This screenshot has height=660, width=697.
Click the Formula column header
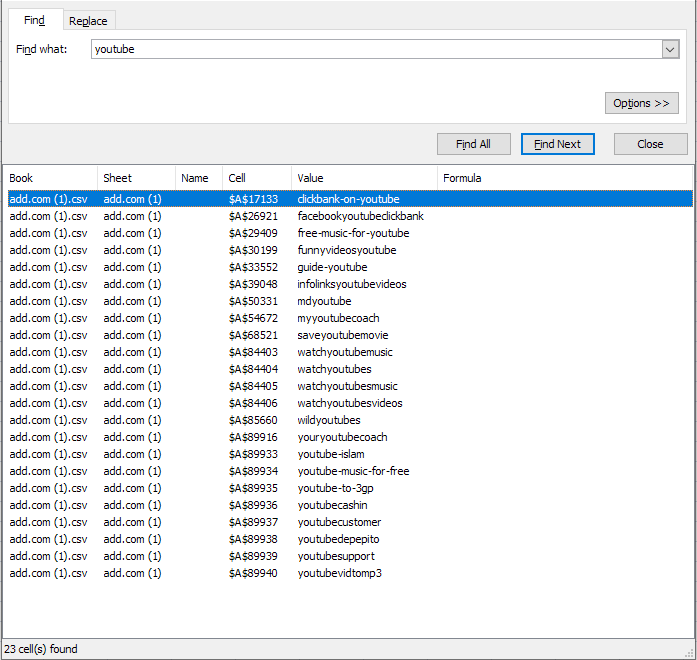[x=565, y=178]
